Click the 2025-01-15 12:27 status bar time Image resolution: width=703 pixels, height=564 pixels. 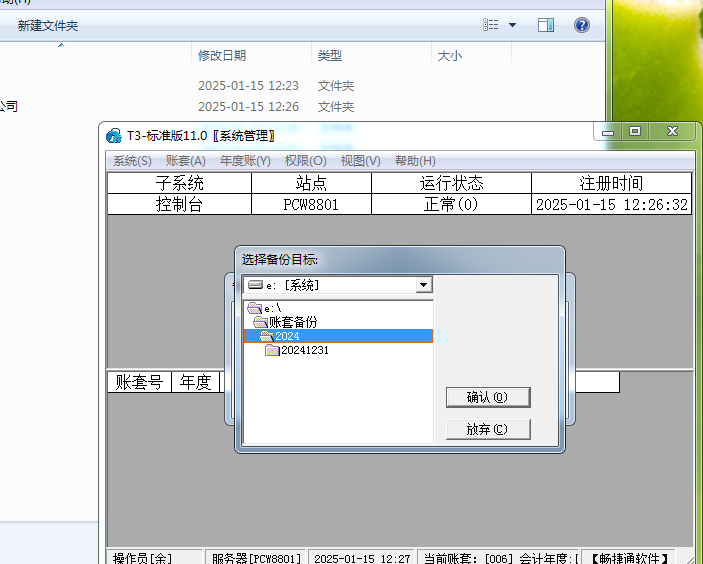[x=362, y=558]
